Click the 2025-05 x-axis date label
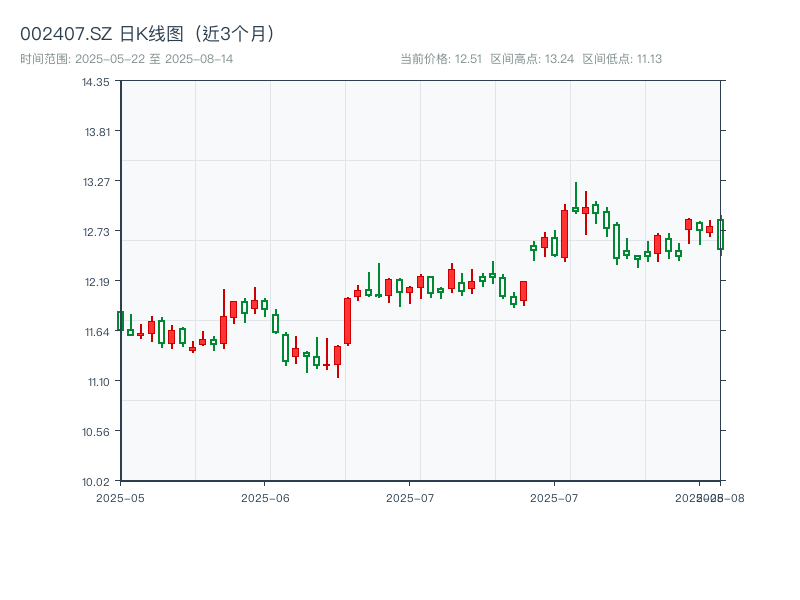This screenshot has height=600, width=800. [120, 497]
